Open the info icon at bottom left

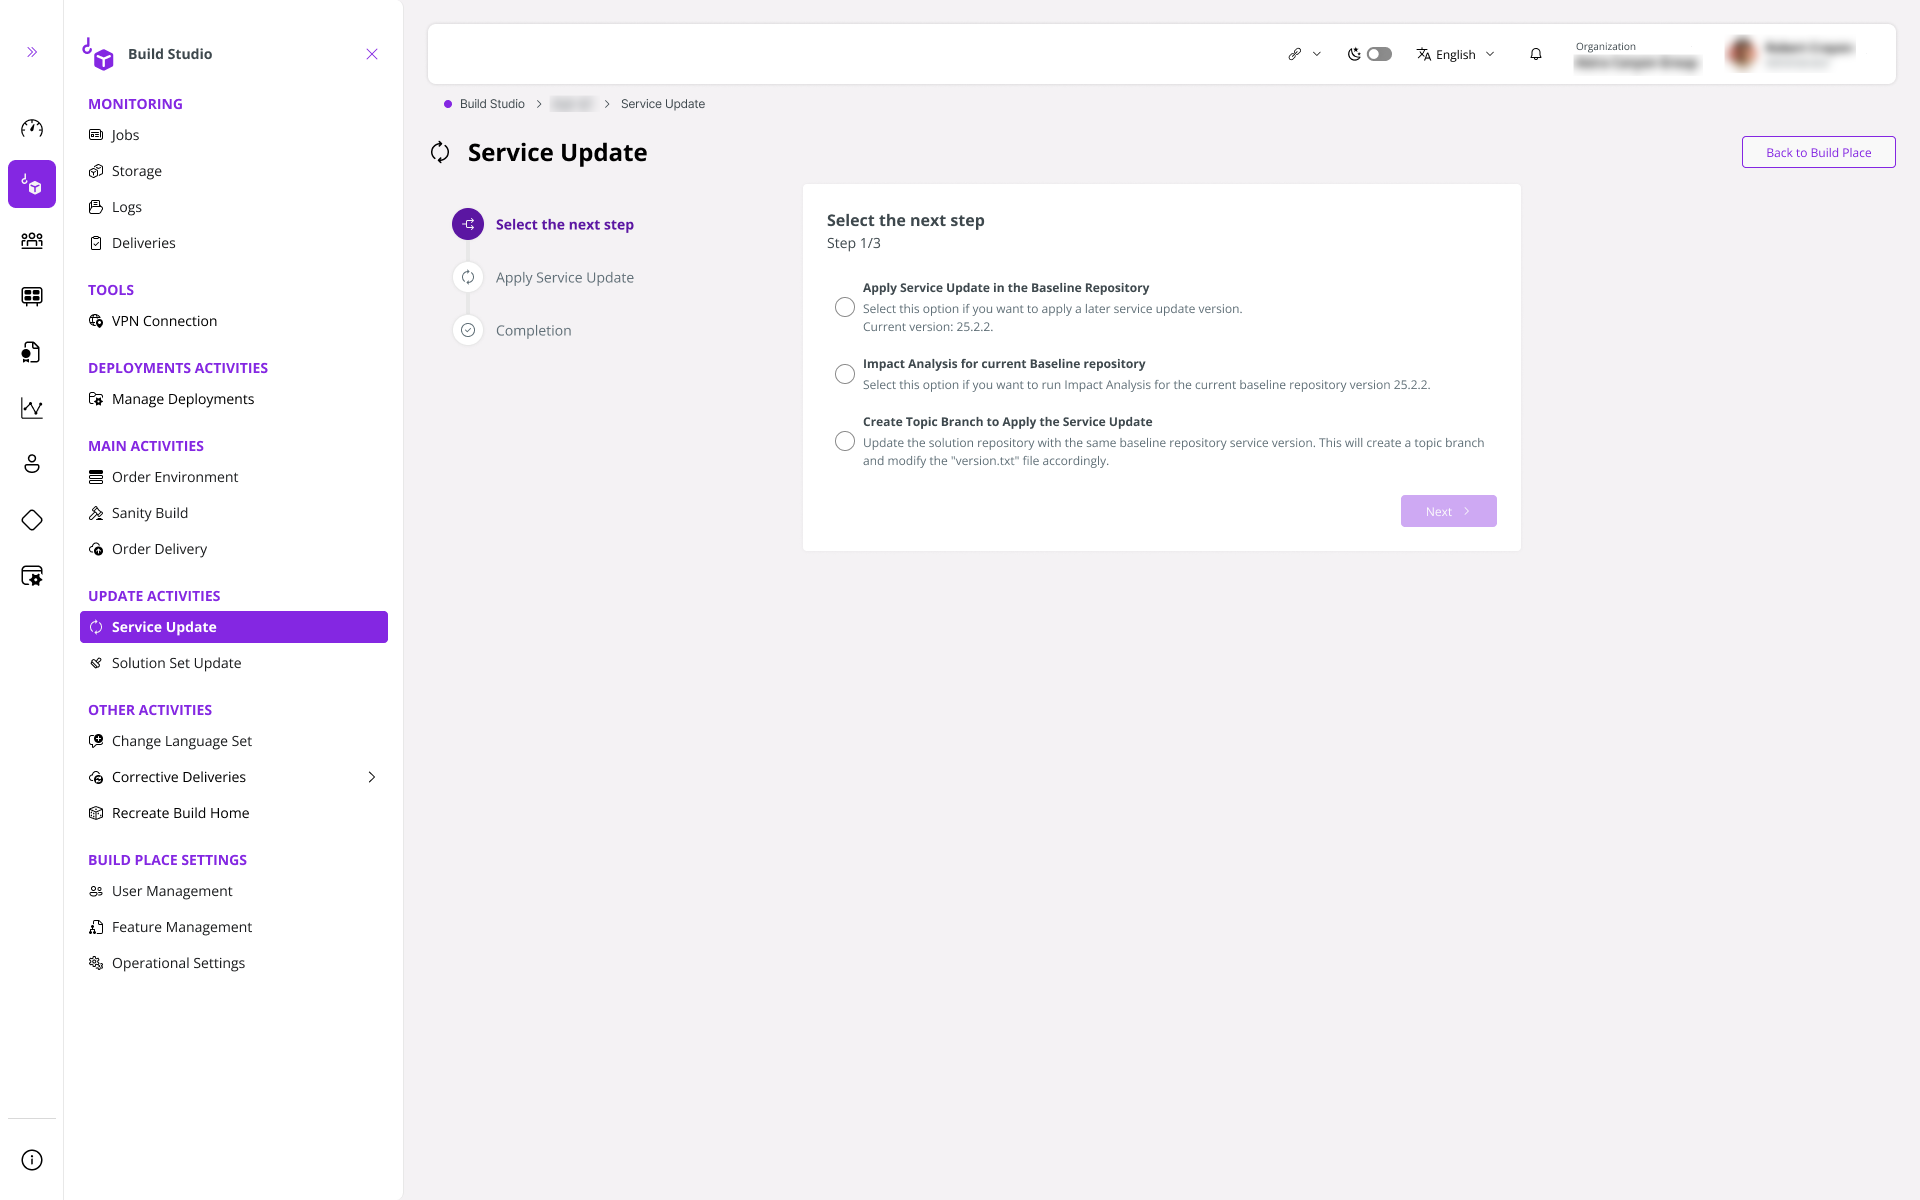point(32,1160)
